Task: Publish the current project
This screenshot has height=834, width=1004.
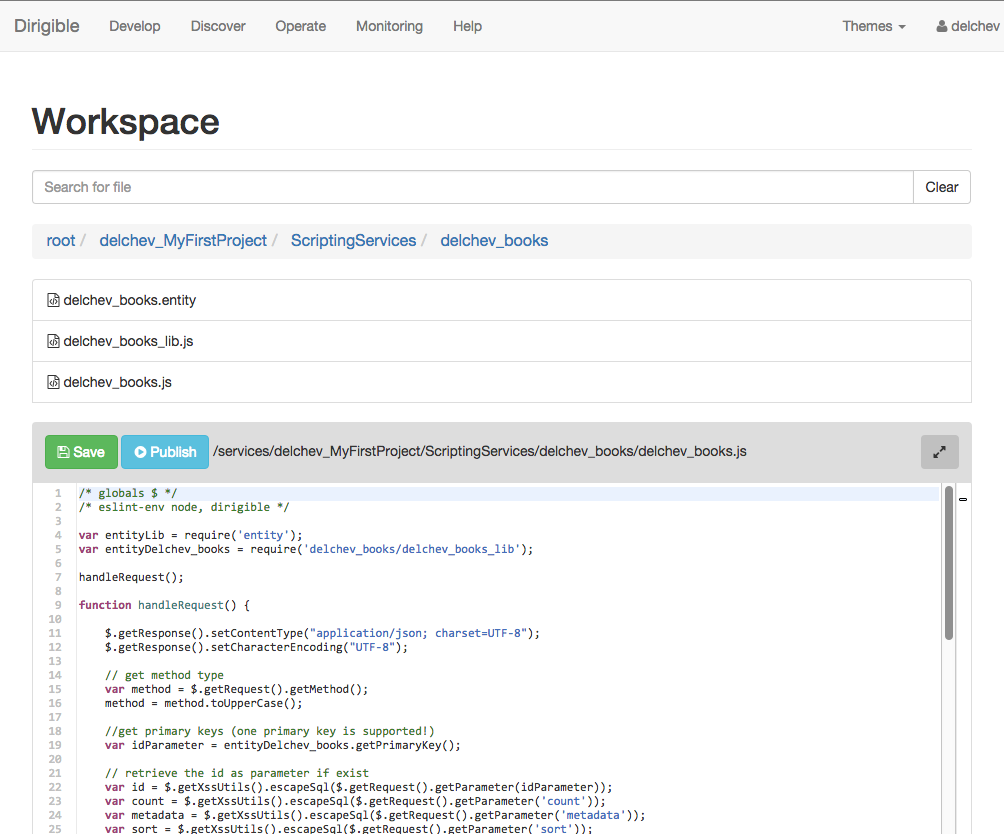Action: click(165, 452)
